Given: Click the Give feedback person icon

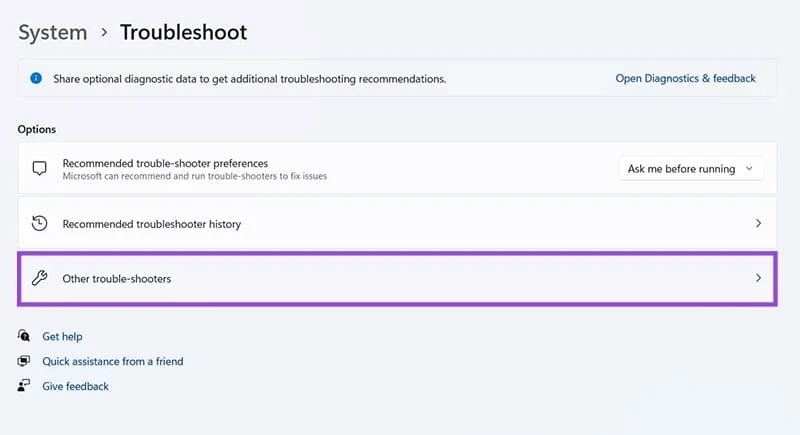Looking at the screenshot, I should click(x=24, y=386).
